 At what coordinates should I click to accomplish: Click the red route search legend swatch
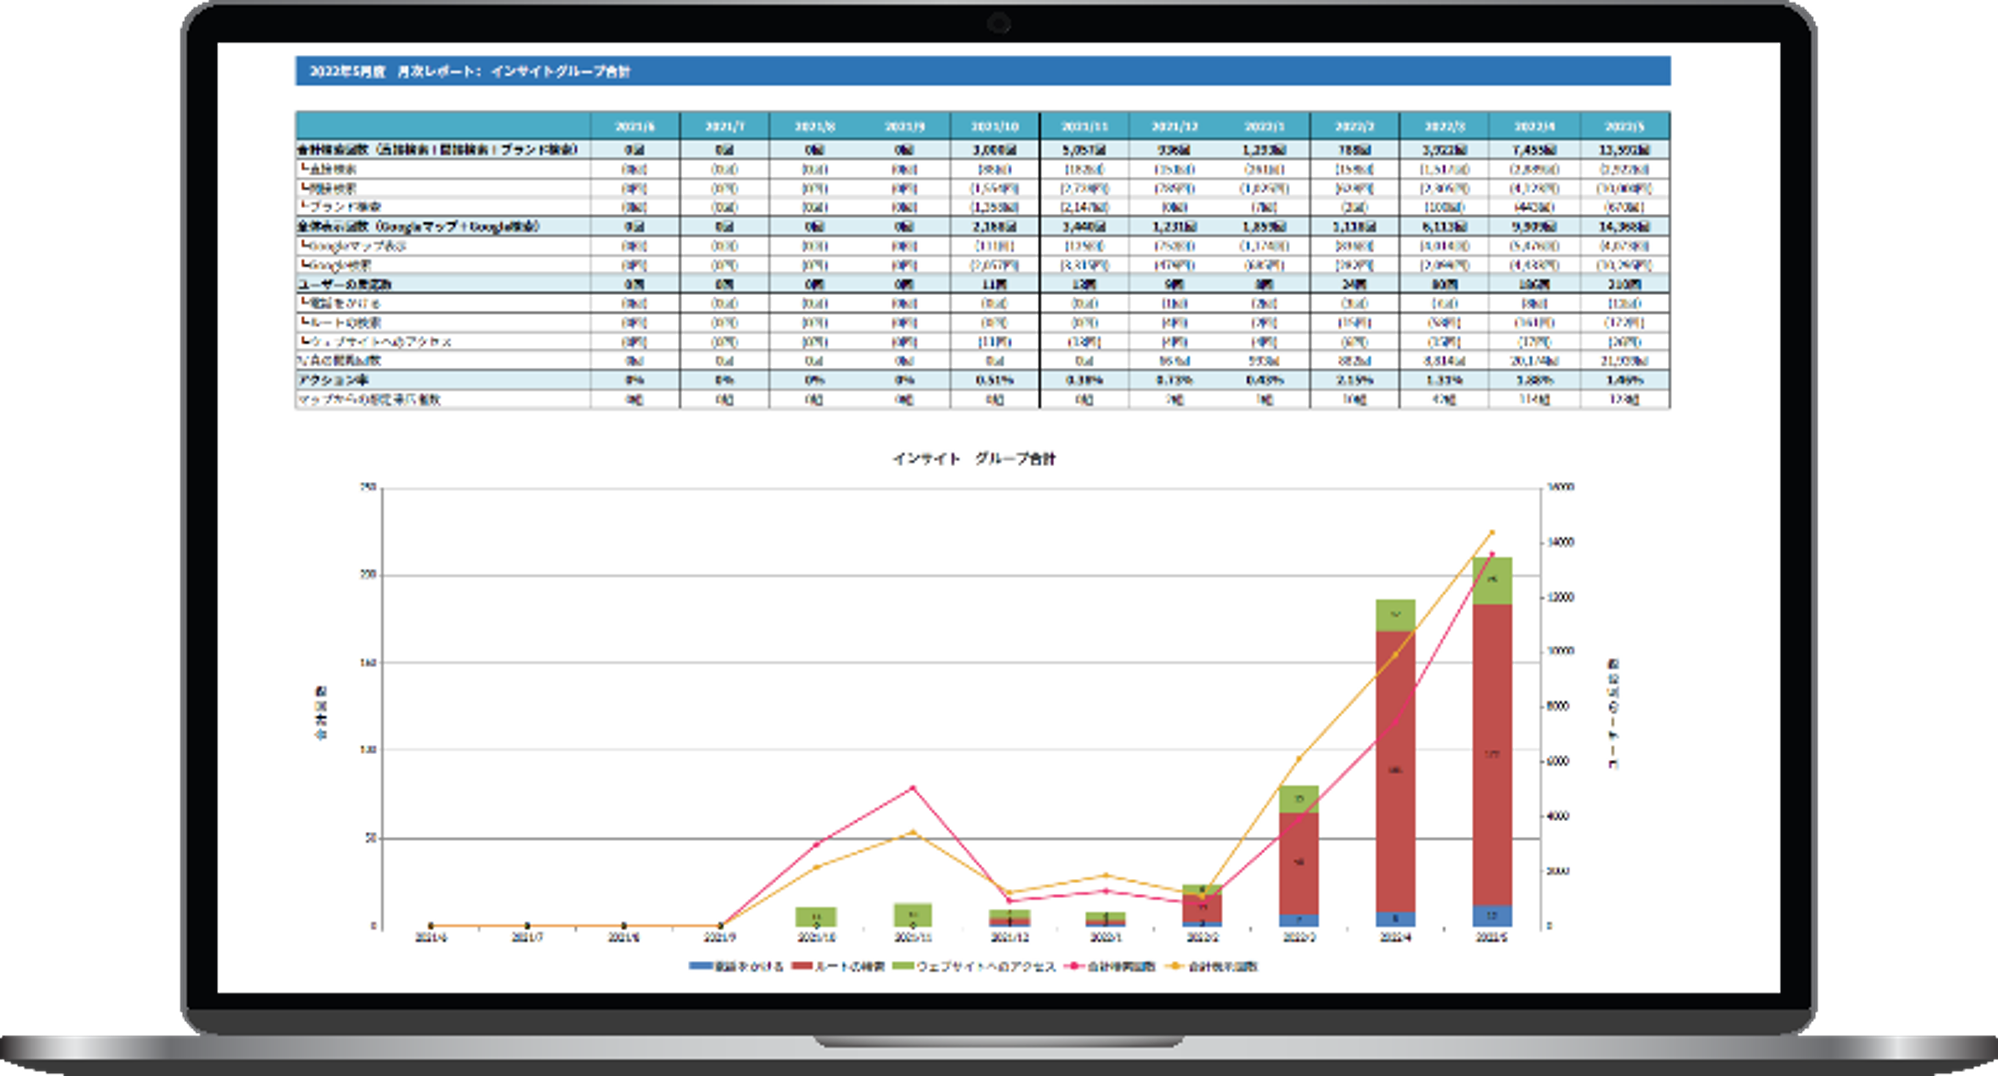point(801,966)
